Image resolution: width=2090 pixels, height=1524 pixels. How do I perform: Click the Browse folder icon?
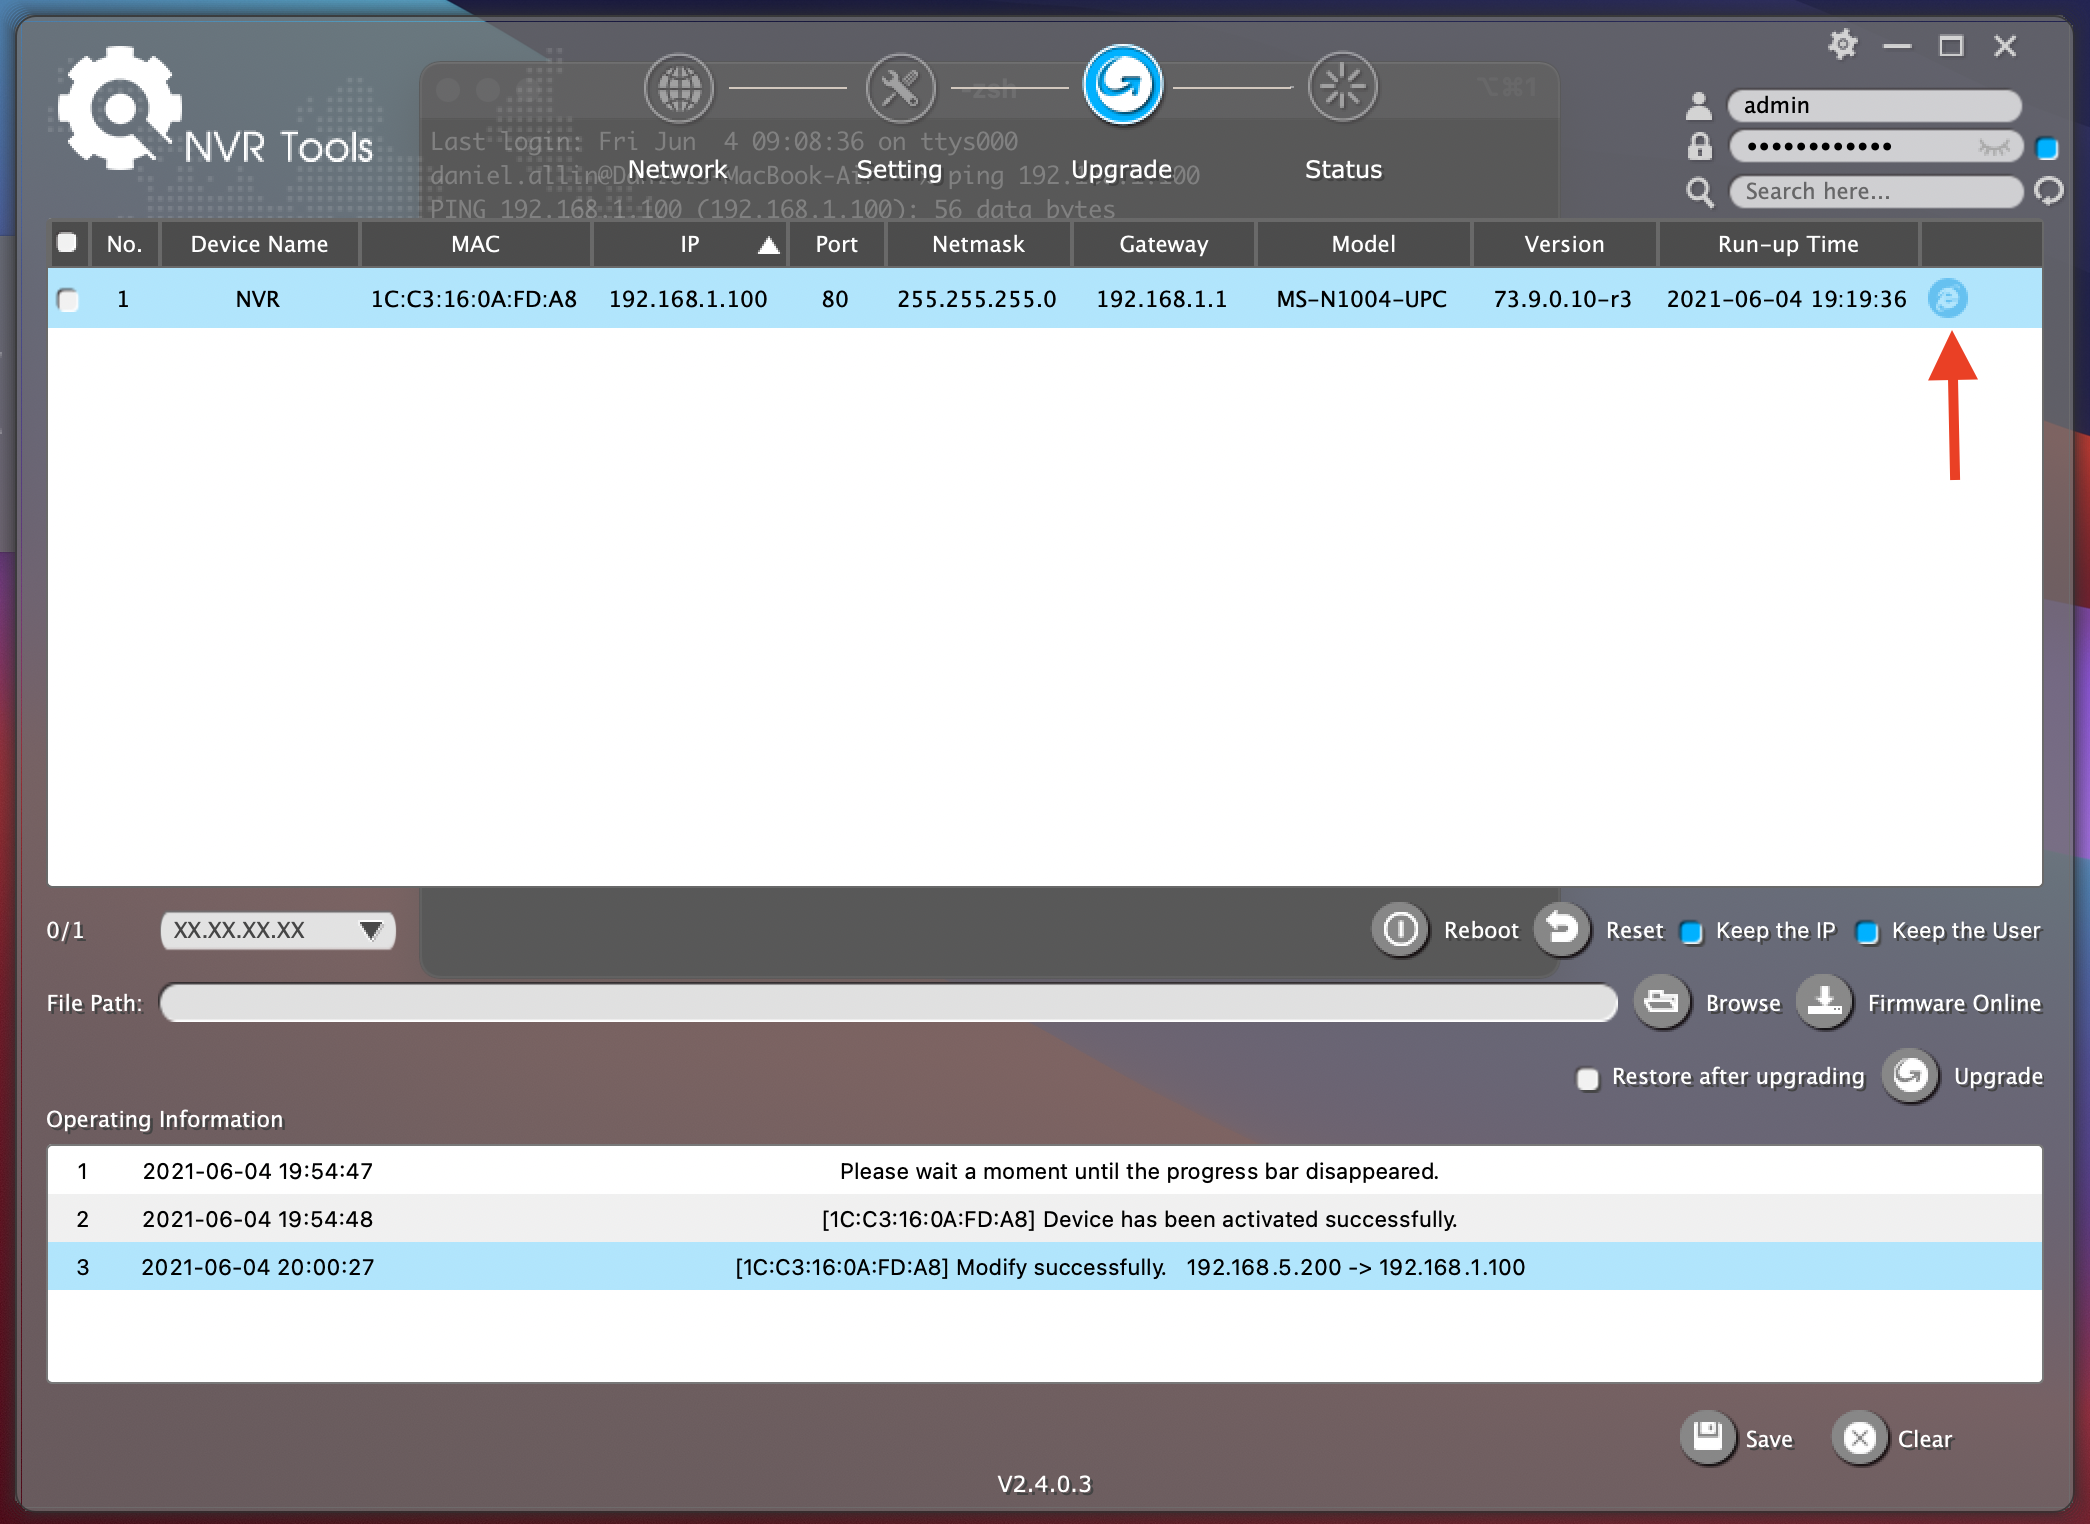[1662, 1002]
